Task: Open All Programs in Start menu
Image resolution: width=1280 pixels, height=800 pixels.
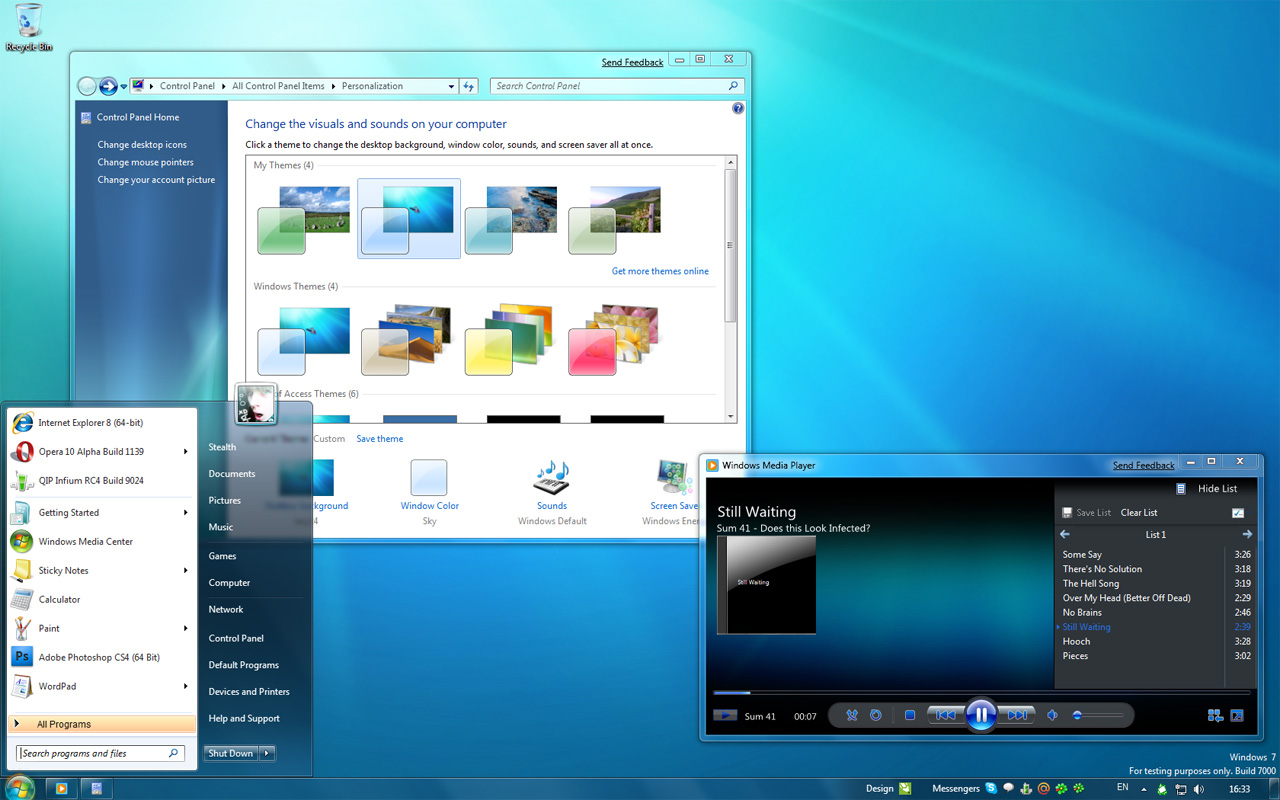Action: pos(101,724)
